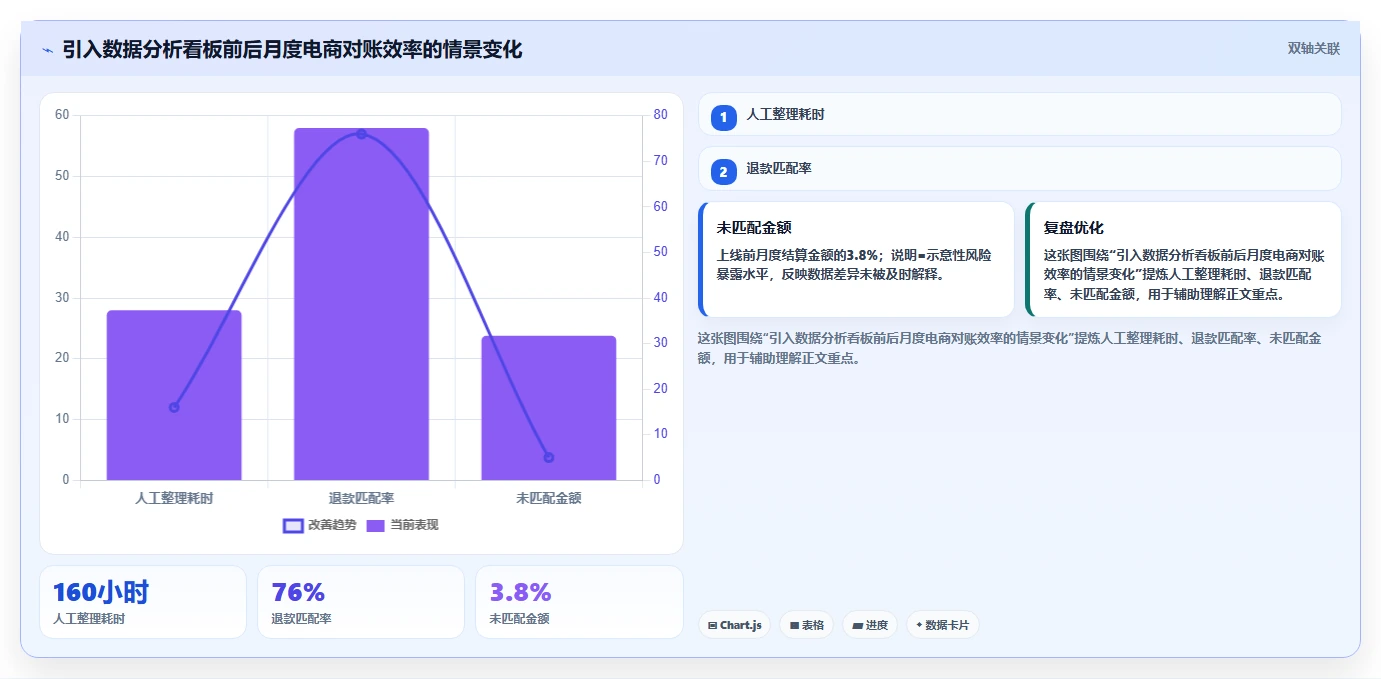Click the icon in the 进度 tag

(858, 625)
